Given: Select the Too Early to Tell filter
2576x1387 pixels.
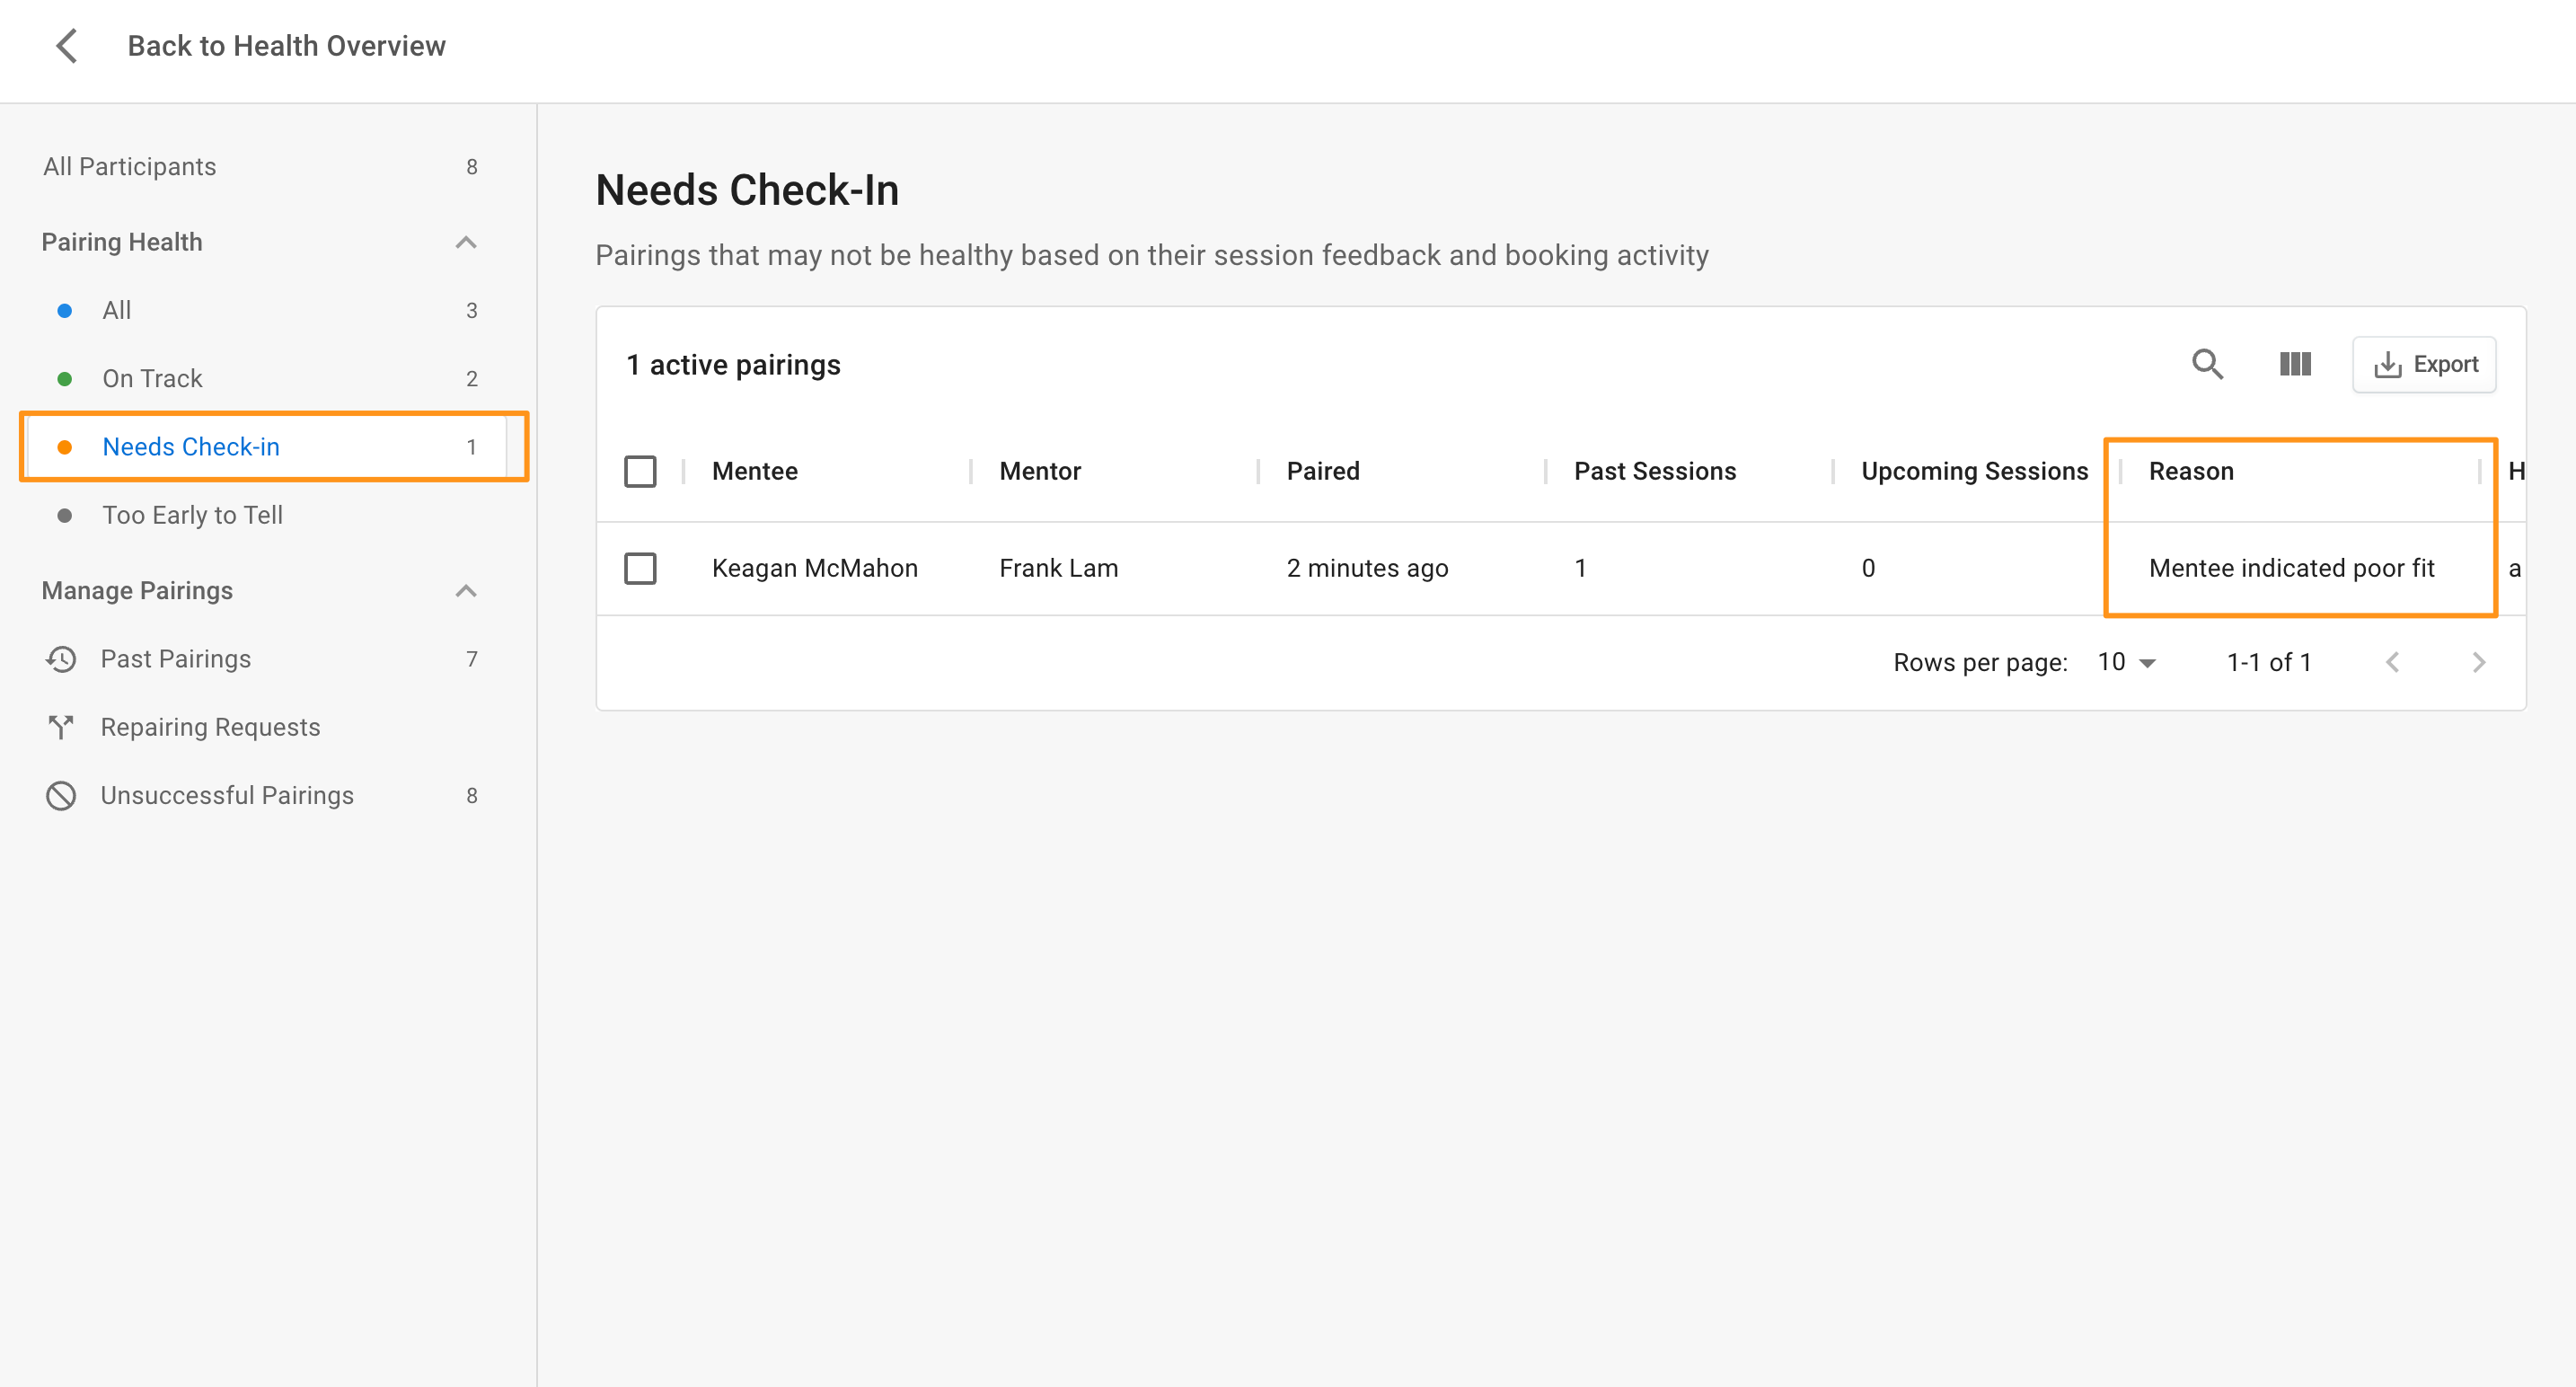Looking at the screenshot, I should (266, 515).
